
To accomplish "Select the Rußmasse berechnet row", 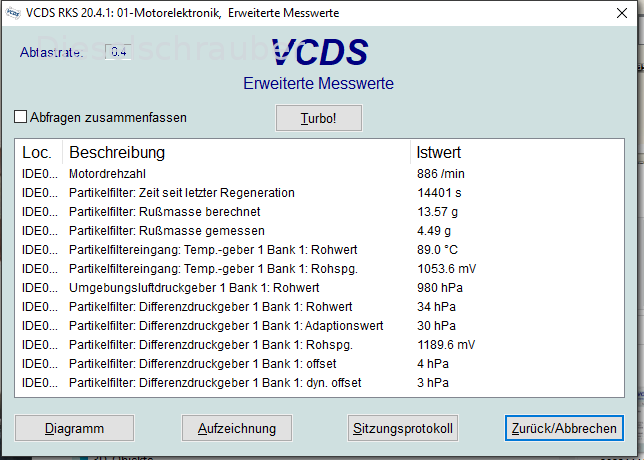I will (320, 212).
